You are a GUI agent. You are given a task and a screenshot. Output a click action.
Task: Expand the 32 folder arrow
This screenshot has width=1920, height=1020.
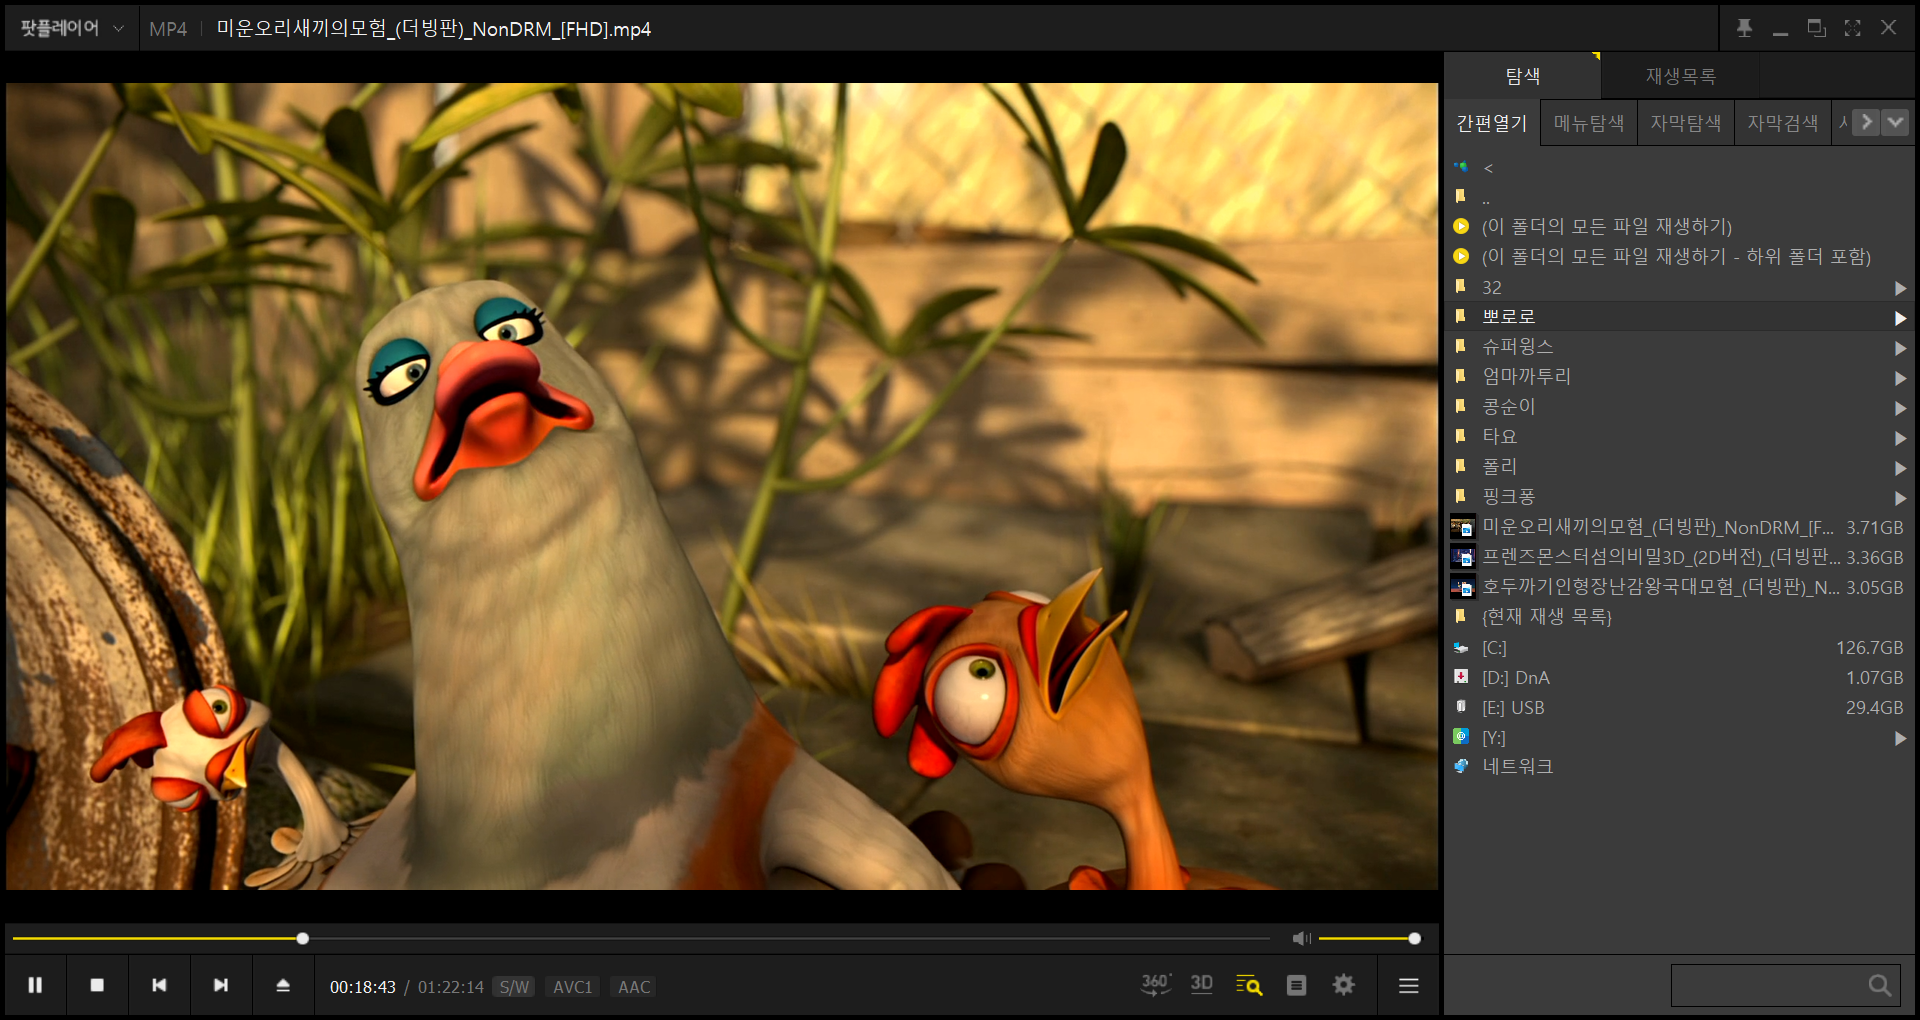point(1900,288)
